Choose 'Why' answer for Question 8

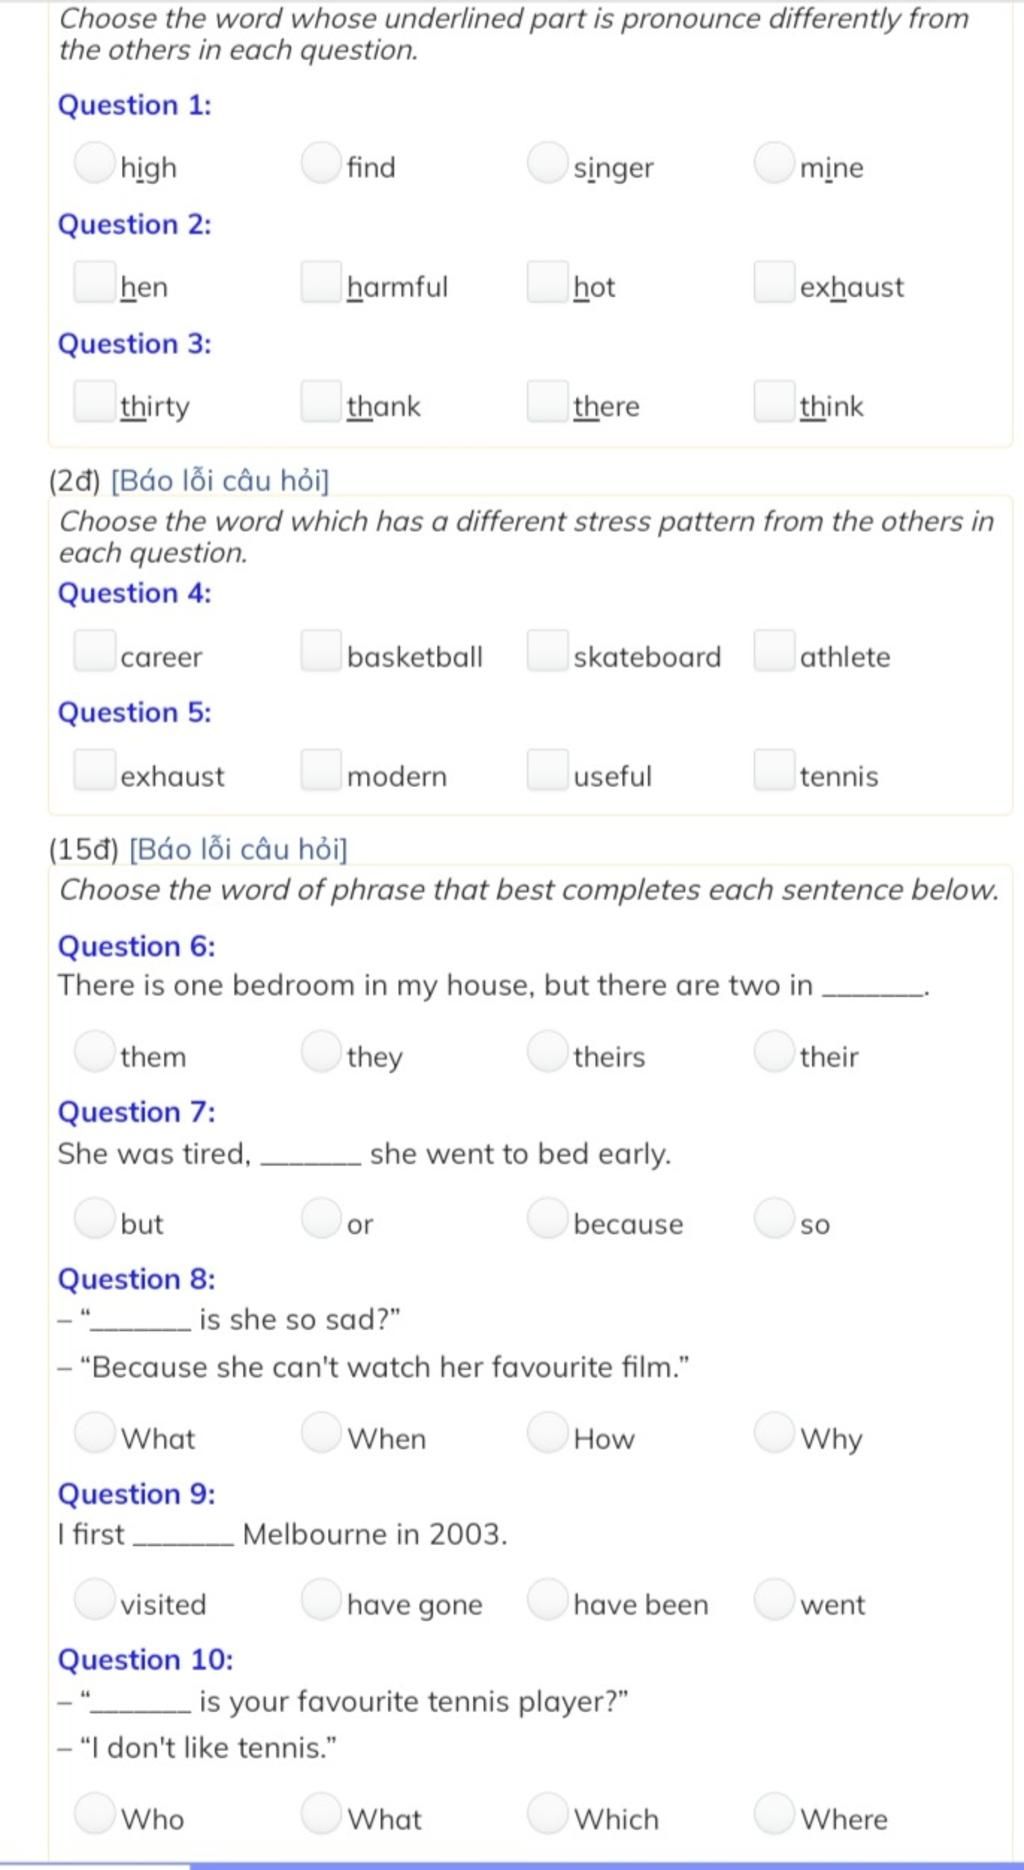(774, 1433)
